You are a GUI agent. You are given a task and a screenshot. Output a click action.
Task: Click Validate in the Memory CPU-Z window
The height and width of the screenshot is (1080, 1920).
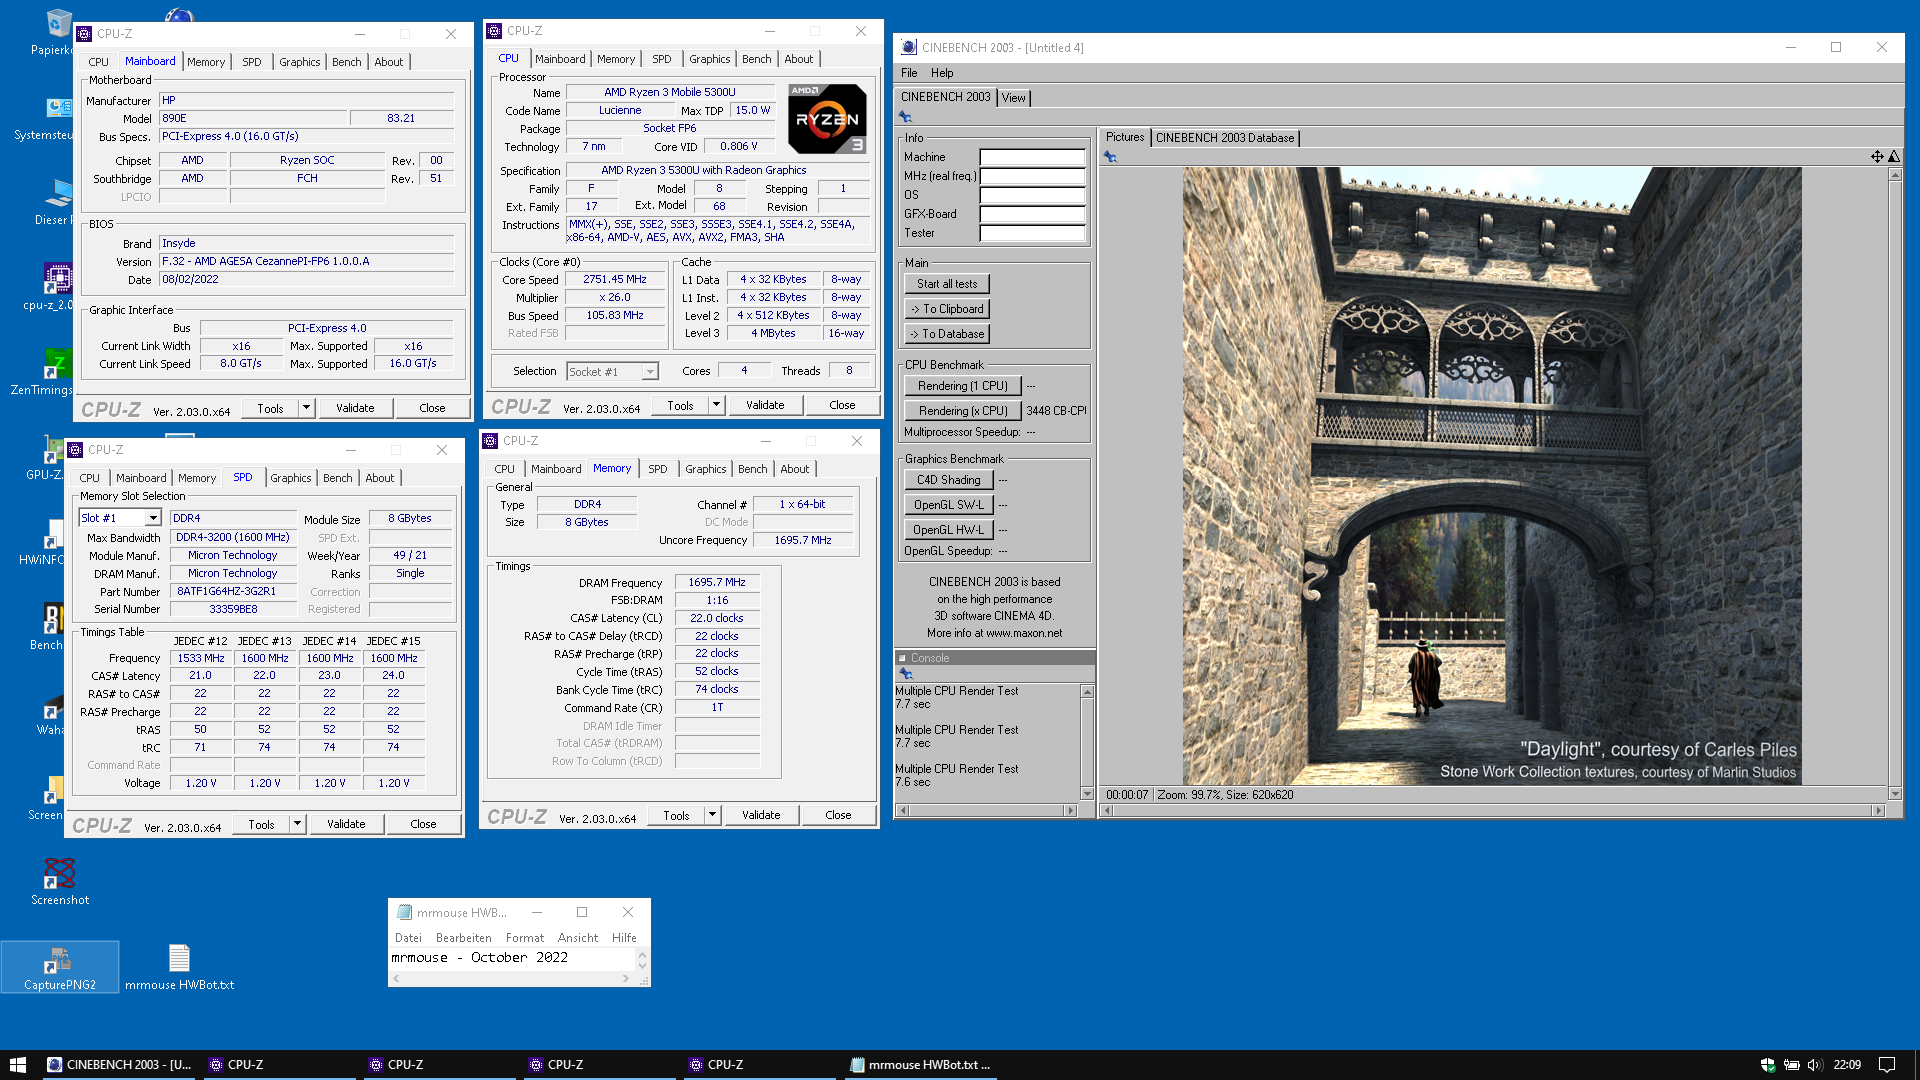point(761,815)
